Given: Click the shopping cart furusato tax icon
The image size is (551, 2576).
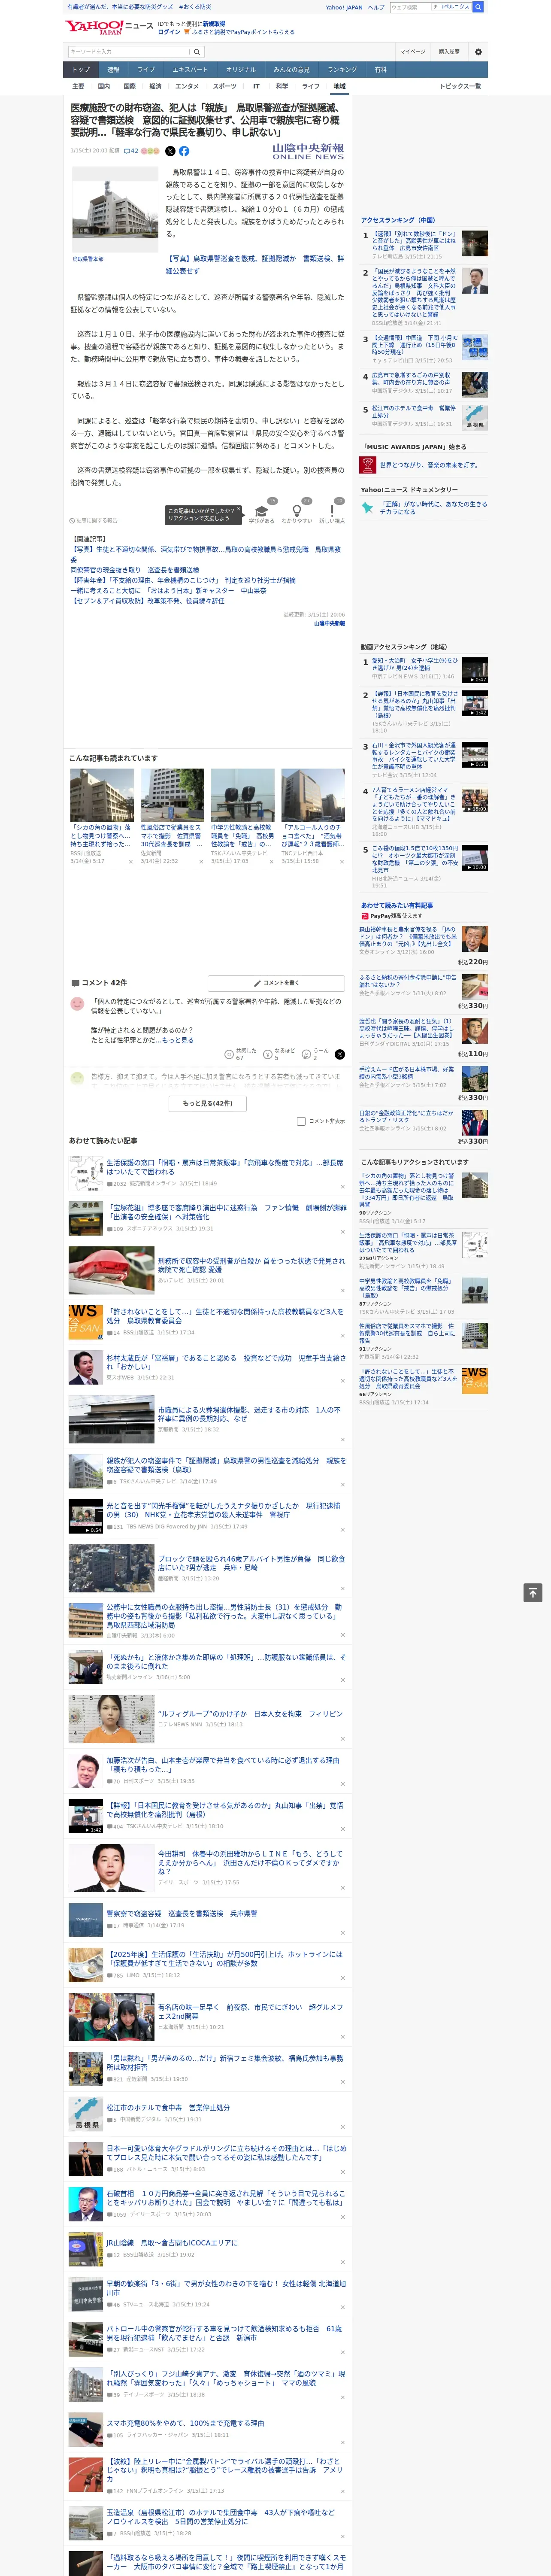Looking at the screenshot, I should click(187, 32).
